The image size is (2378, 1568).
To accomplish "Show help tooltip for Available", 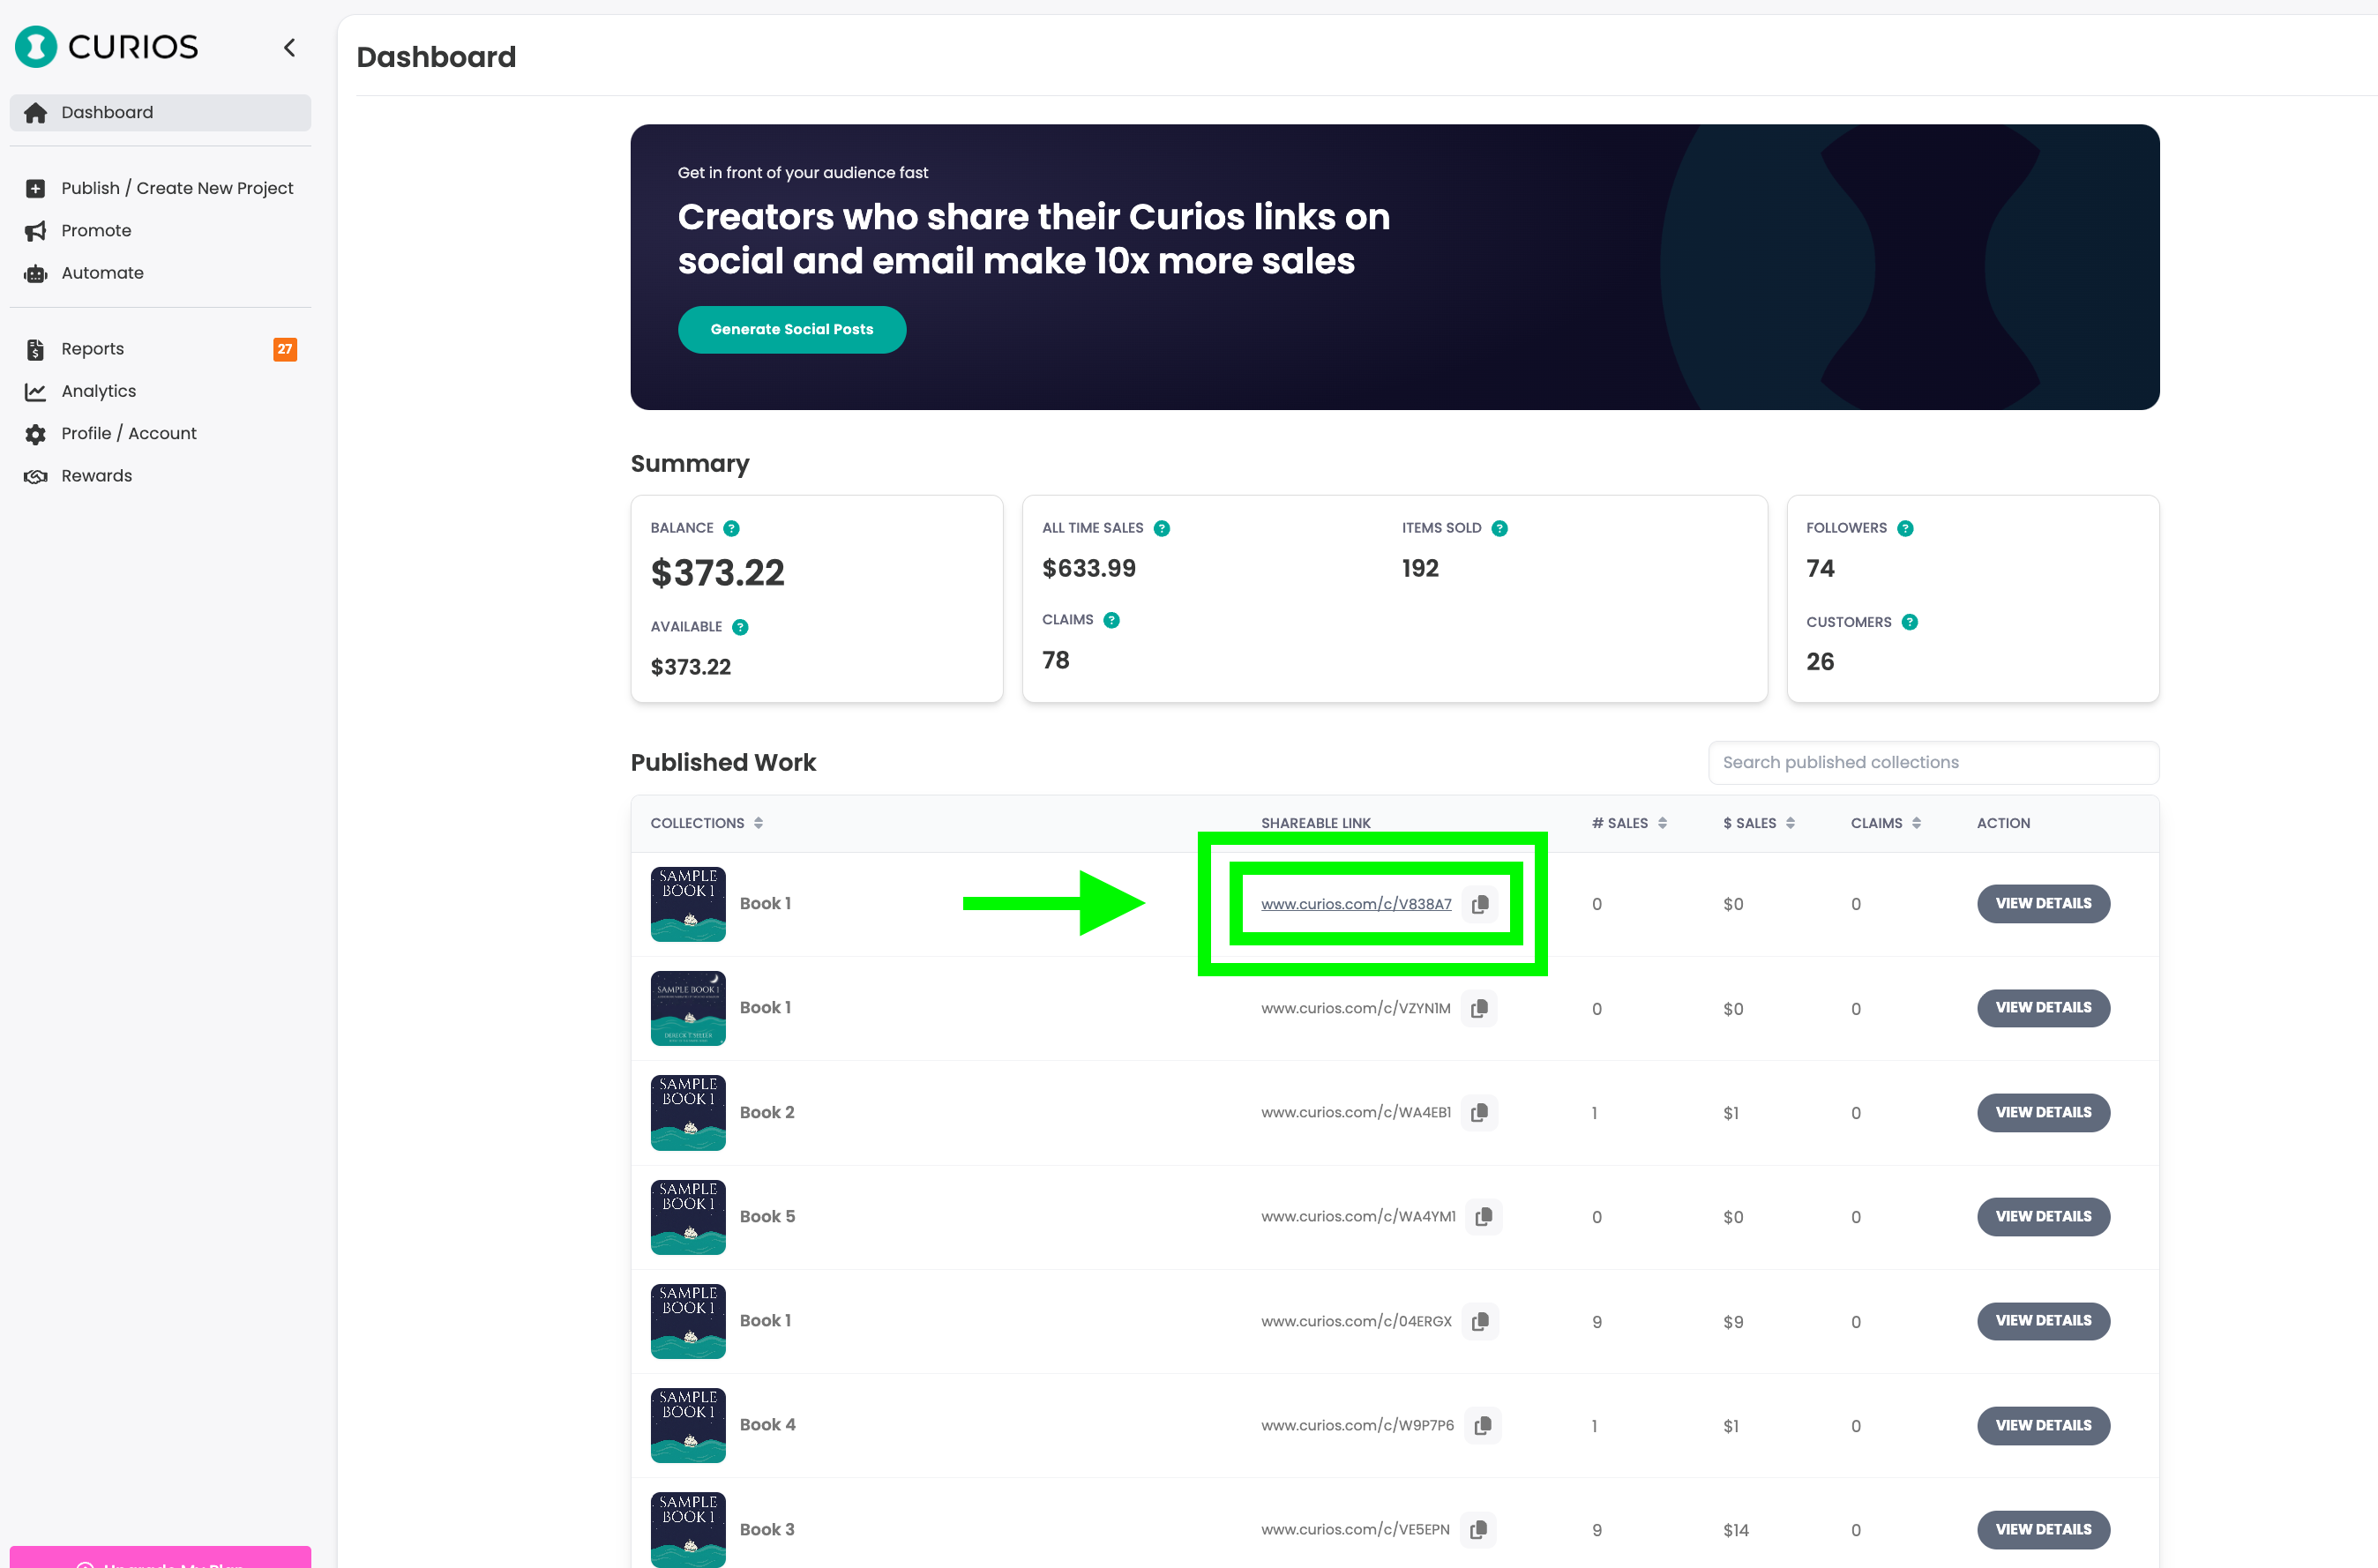I will click(740, 627).
